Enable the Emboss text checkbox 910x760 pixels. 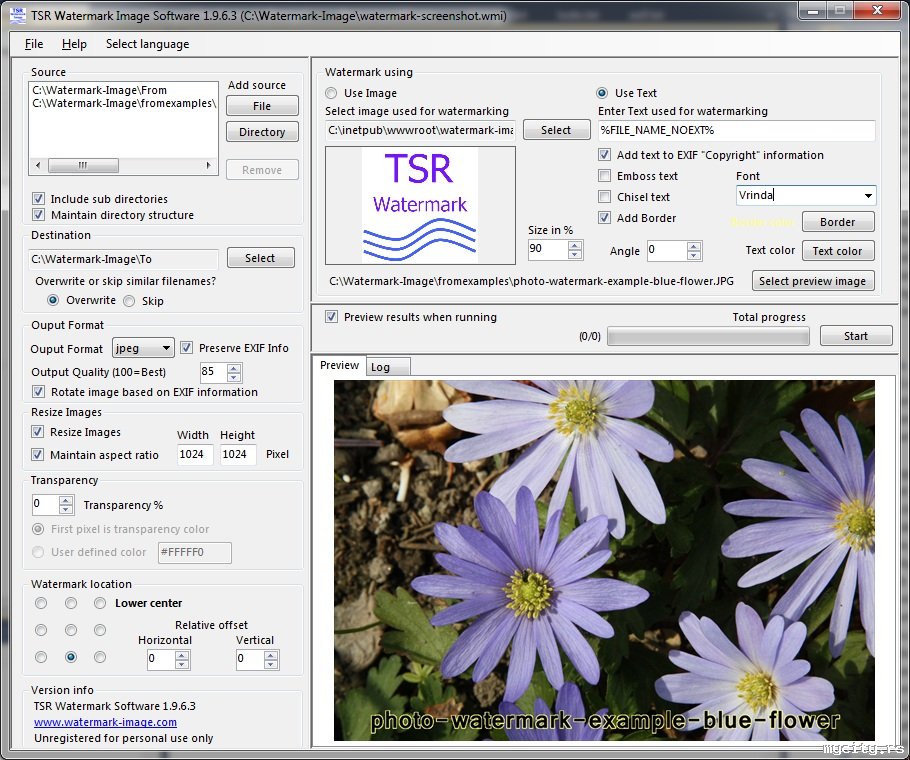click(605, 176)
